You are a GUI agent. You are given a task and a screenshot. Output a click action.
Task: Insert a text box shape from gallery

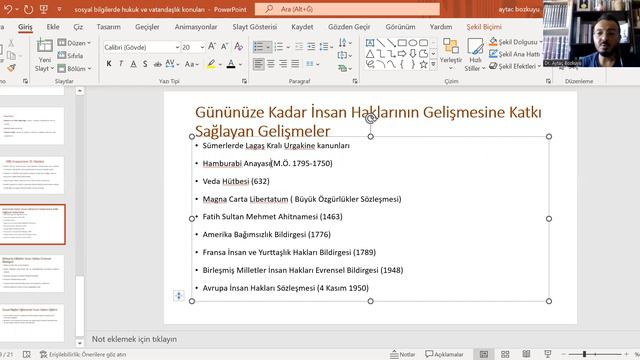coord(370,43)
